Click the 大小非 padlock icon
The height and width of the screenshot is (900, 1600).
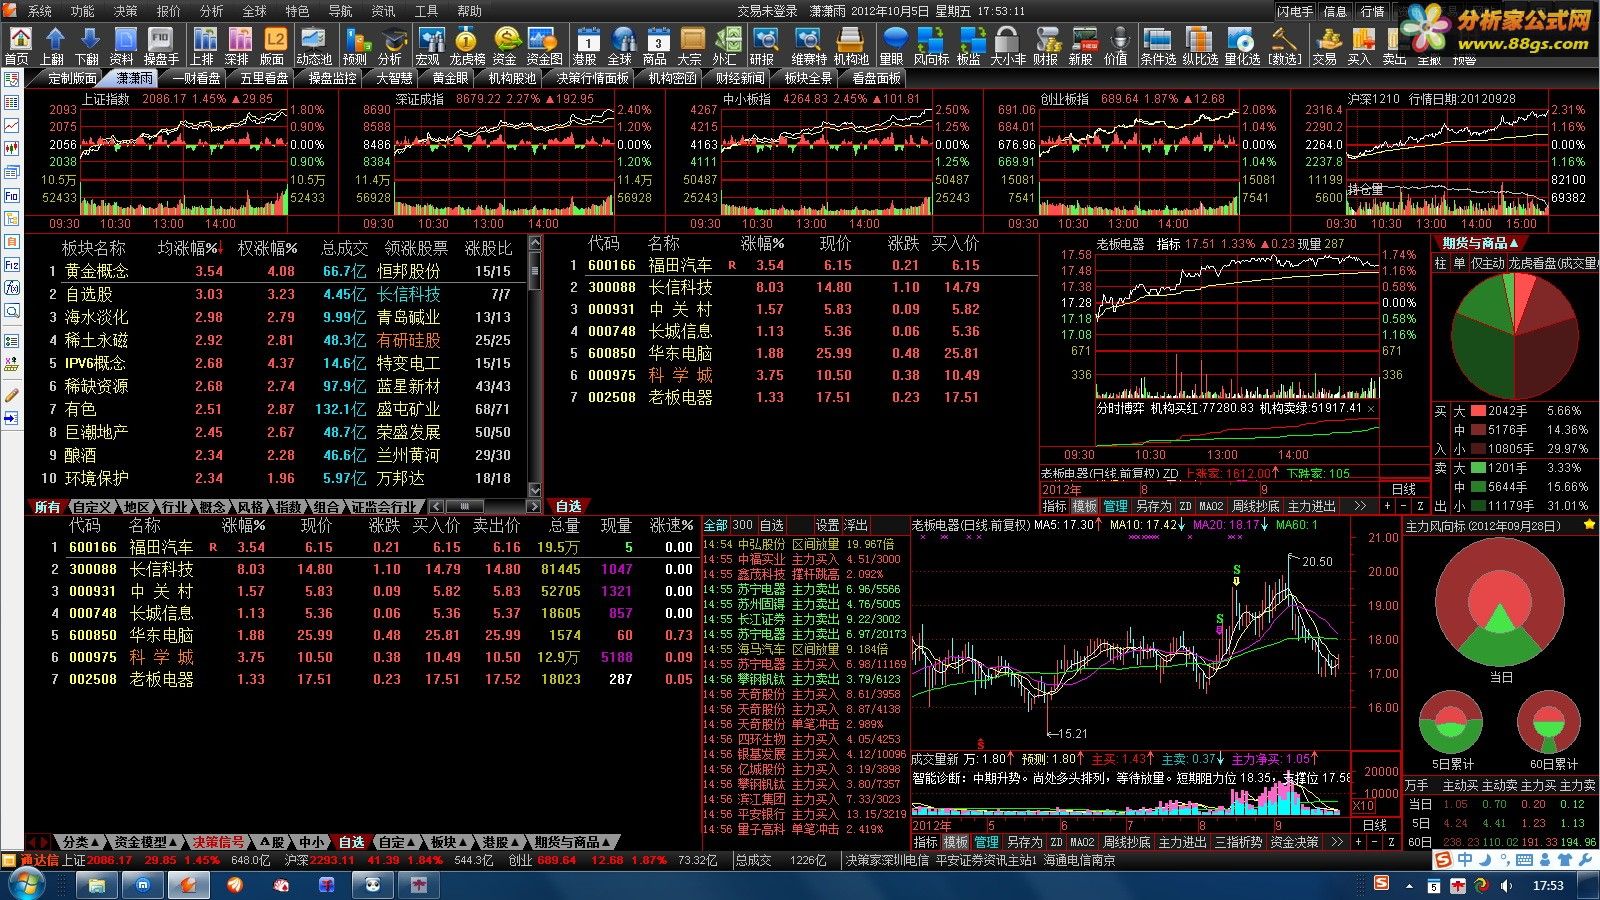point(1008,45)
